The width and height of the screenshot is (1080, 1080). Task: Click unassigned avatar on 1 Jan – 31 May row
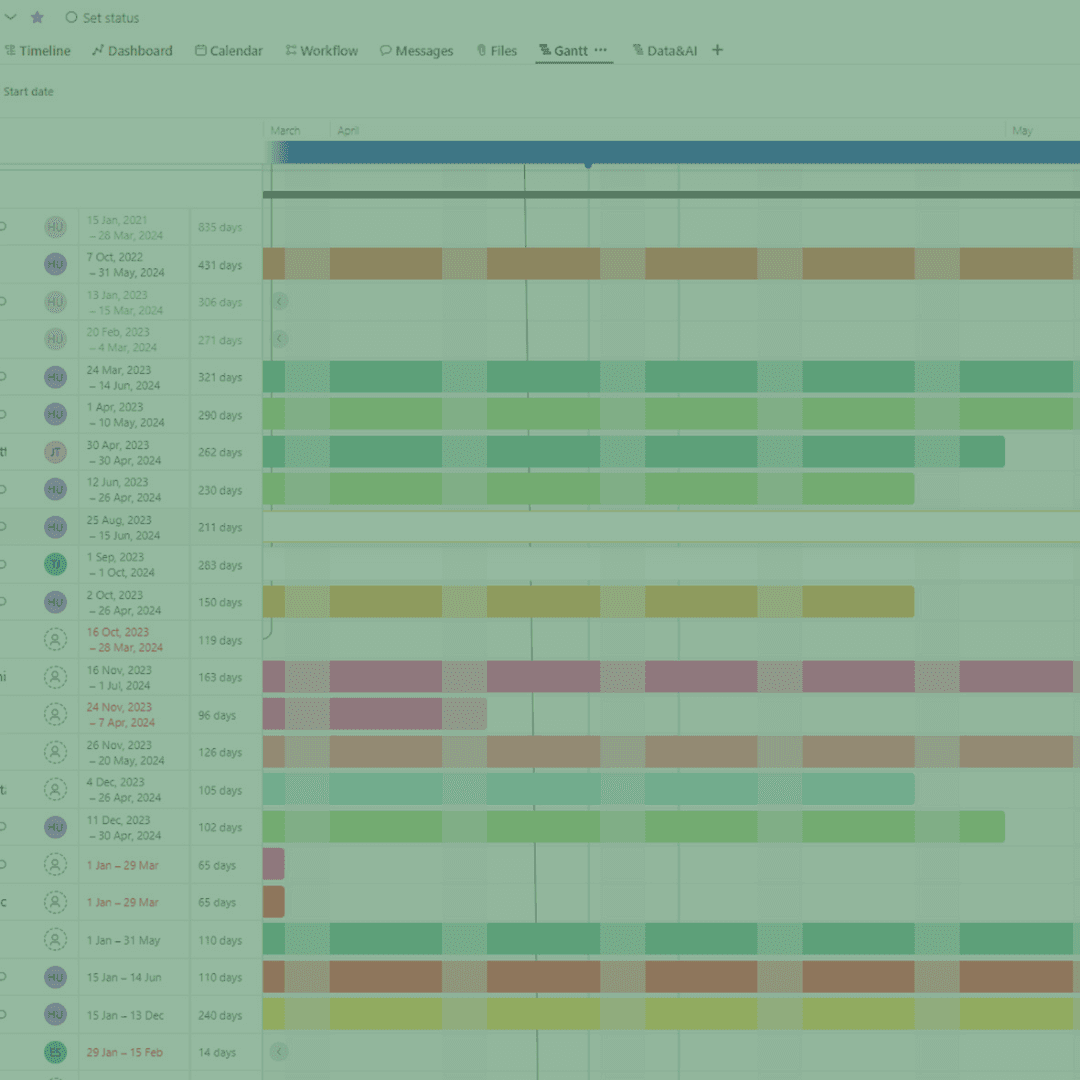click(x=55, y=940)
